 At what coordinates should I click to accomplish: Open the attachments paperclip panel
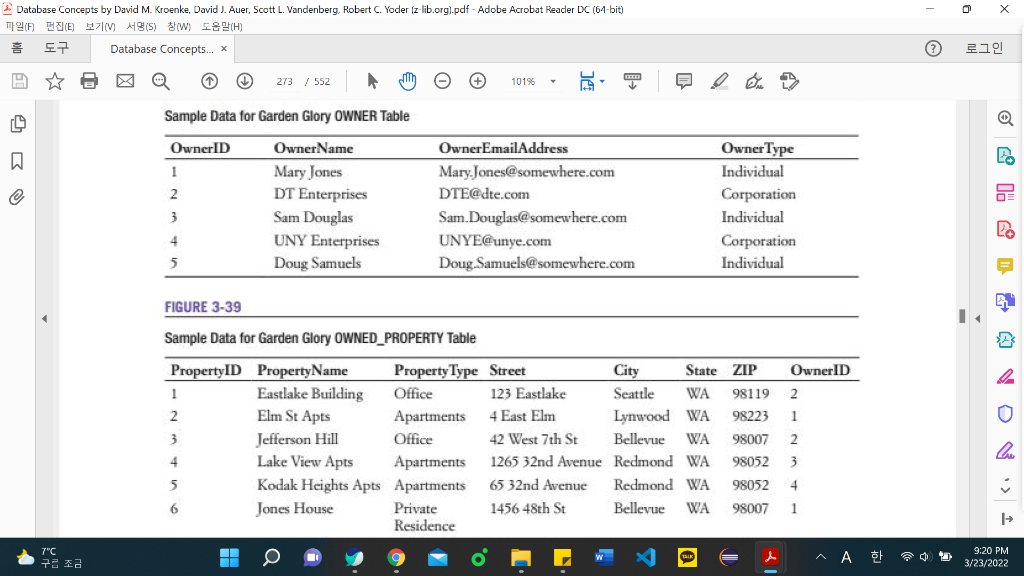17,197
